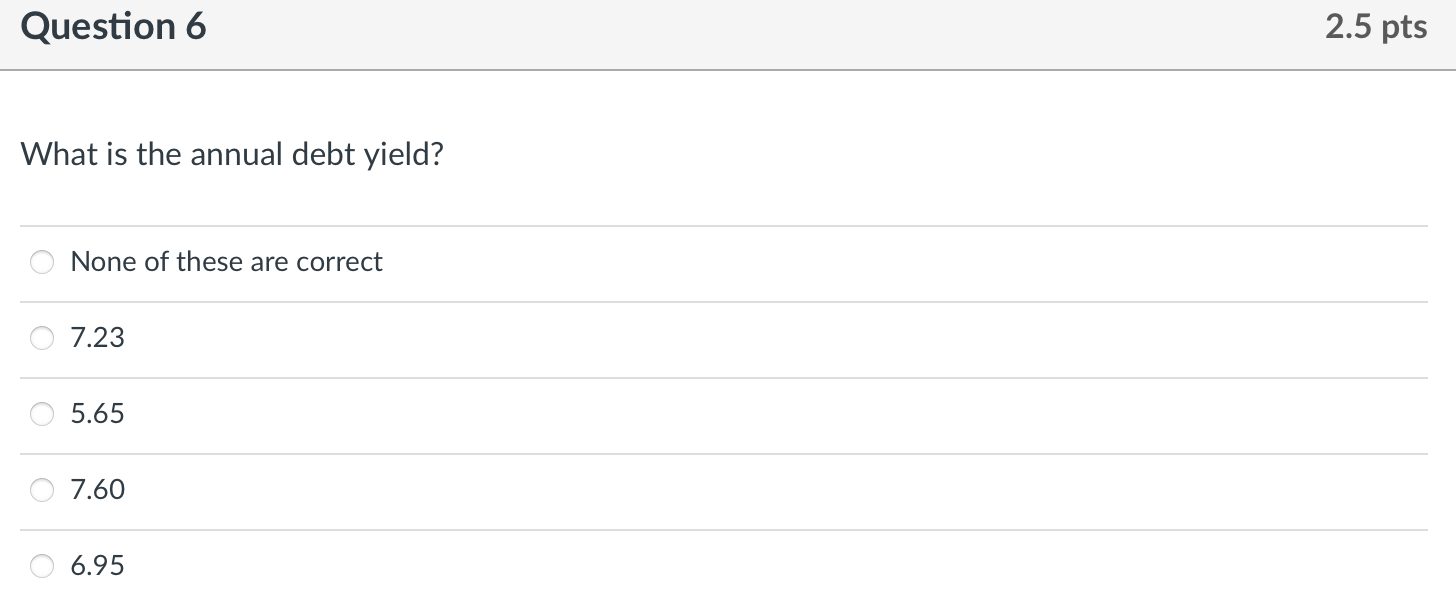Viewport: 1456px width, 606px height.
Task: Click the 6.95 answer label text
Action: pyautogui.click(x=98, y=566)
